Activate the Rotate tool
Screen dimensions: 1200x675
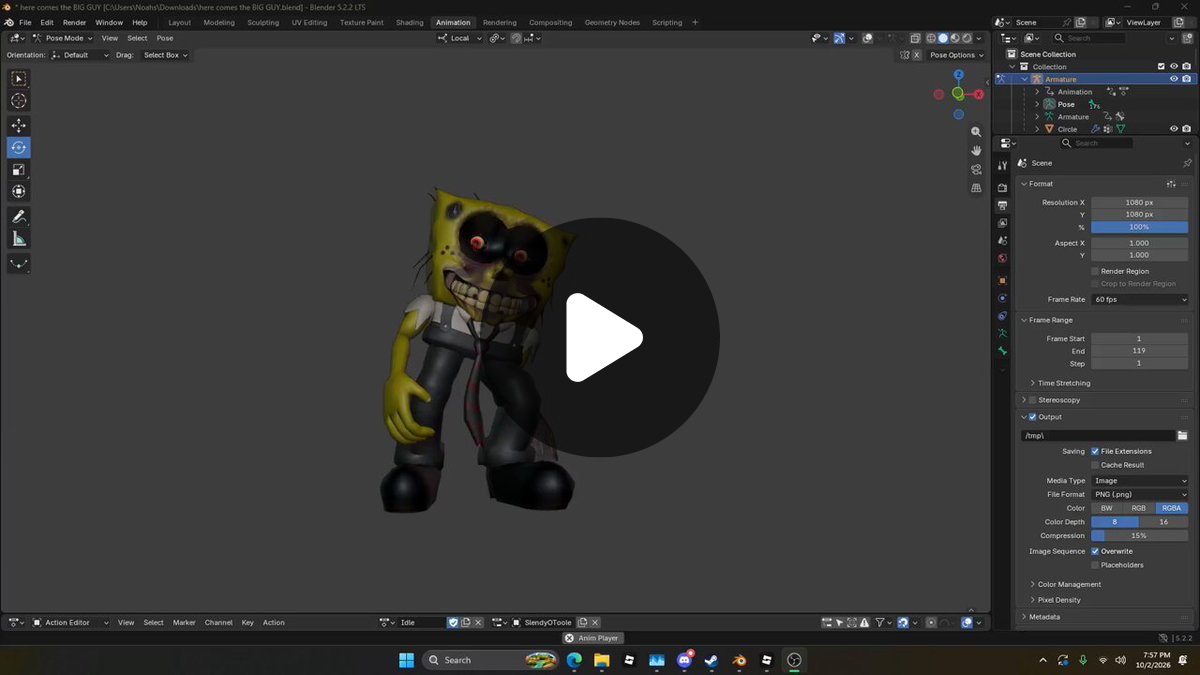(x=19, y=147)
